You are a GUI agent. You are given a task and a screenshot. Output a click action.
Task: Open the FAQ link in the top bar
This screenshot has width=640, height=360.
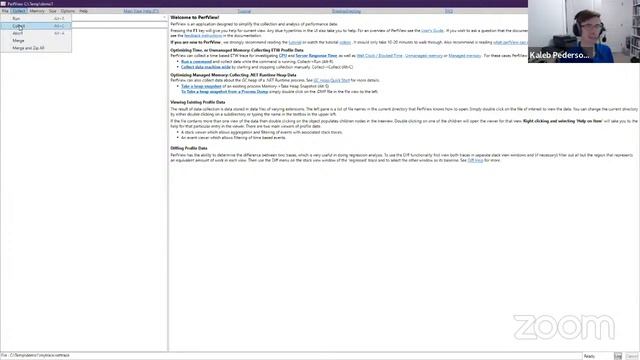coord(449,11)
